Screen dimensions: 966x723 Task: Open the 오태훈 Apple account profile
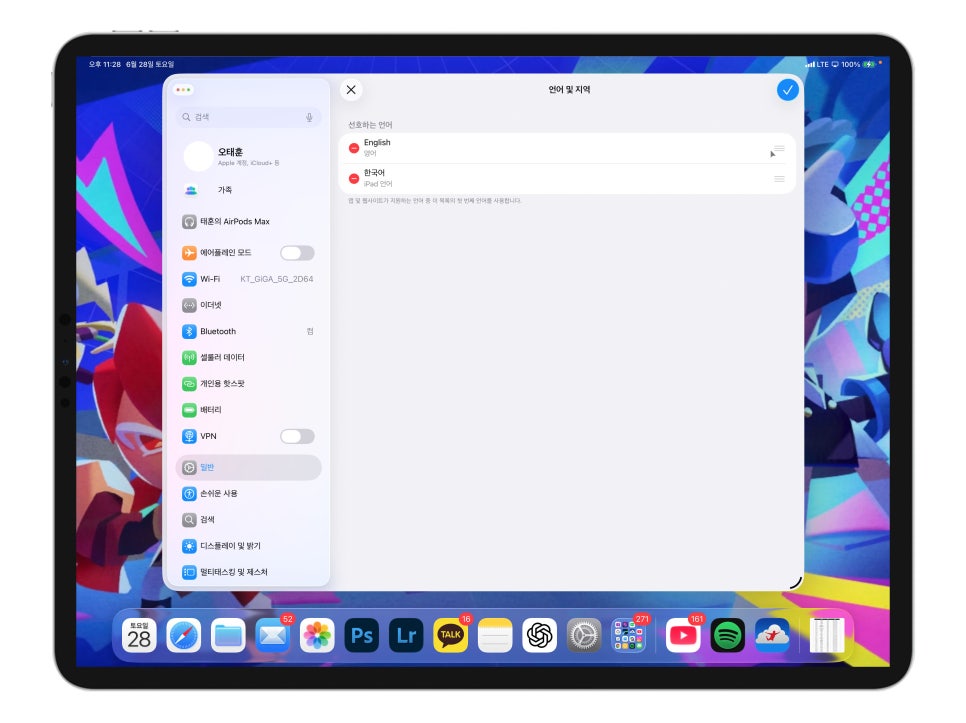[x=248, y=156]
